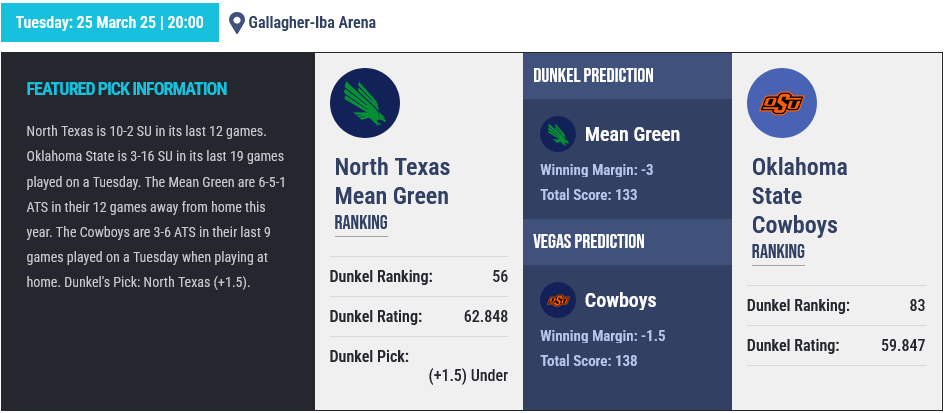The width and height of the screenshot is (946, 413).
Task: Click Oklahoma State Dunkel Ranking value 83
Action: click(917, 306)
